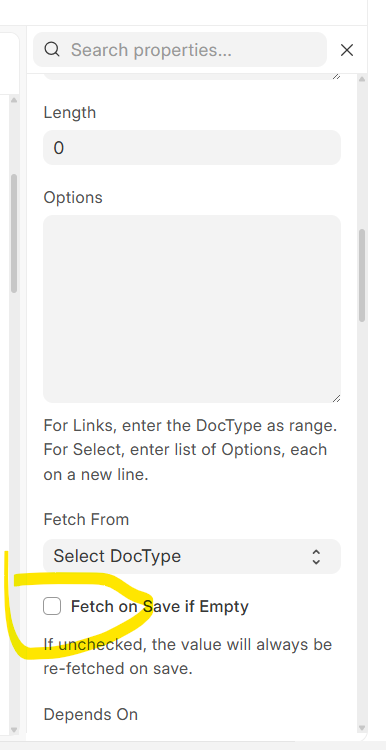Image resolution: width=386 pixels, height=750 pixels.
Task: Click the Depends On field label
Action: pyautogui.click(x=90, y=714)
